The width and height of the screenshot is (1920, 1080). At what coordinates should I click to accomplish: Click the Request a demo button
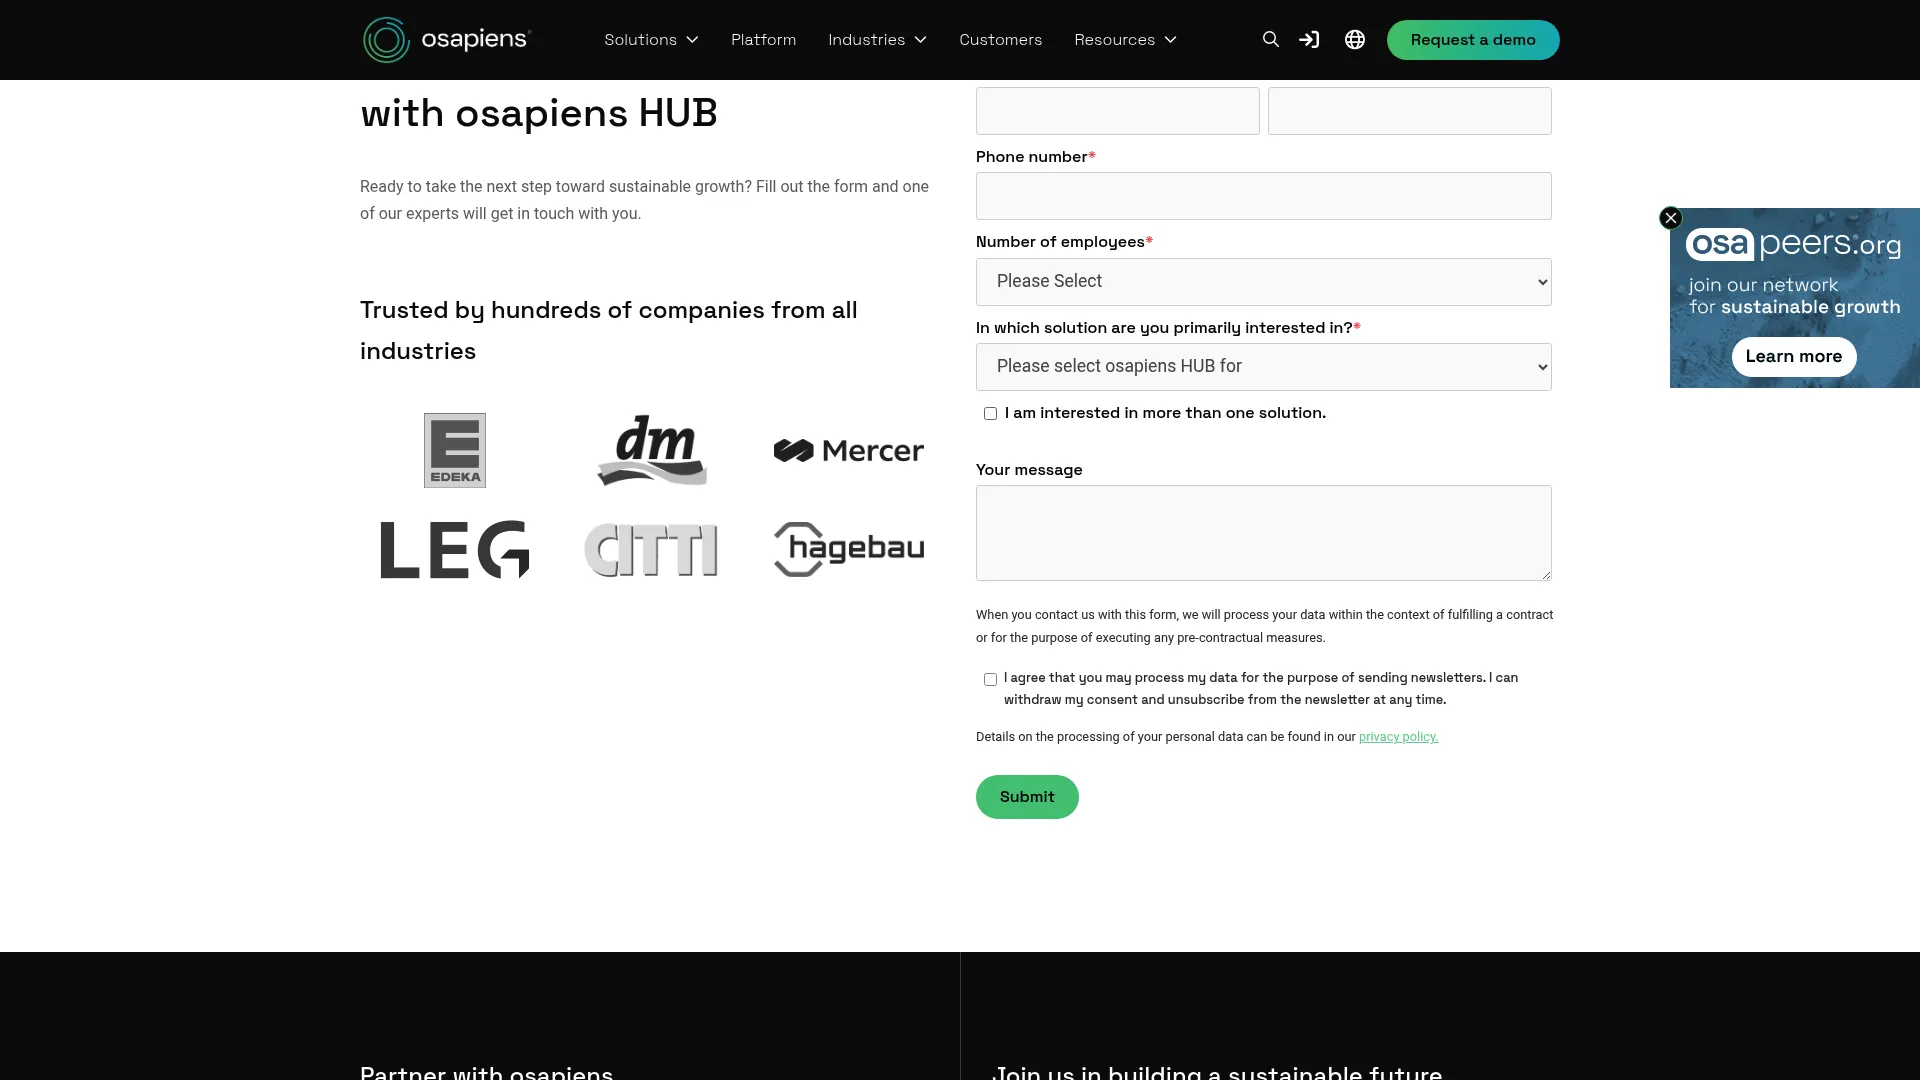point(1473,40)
